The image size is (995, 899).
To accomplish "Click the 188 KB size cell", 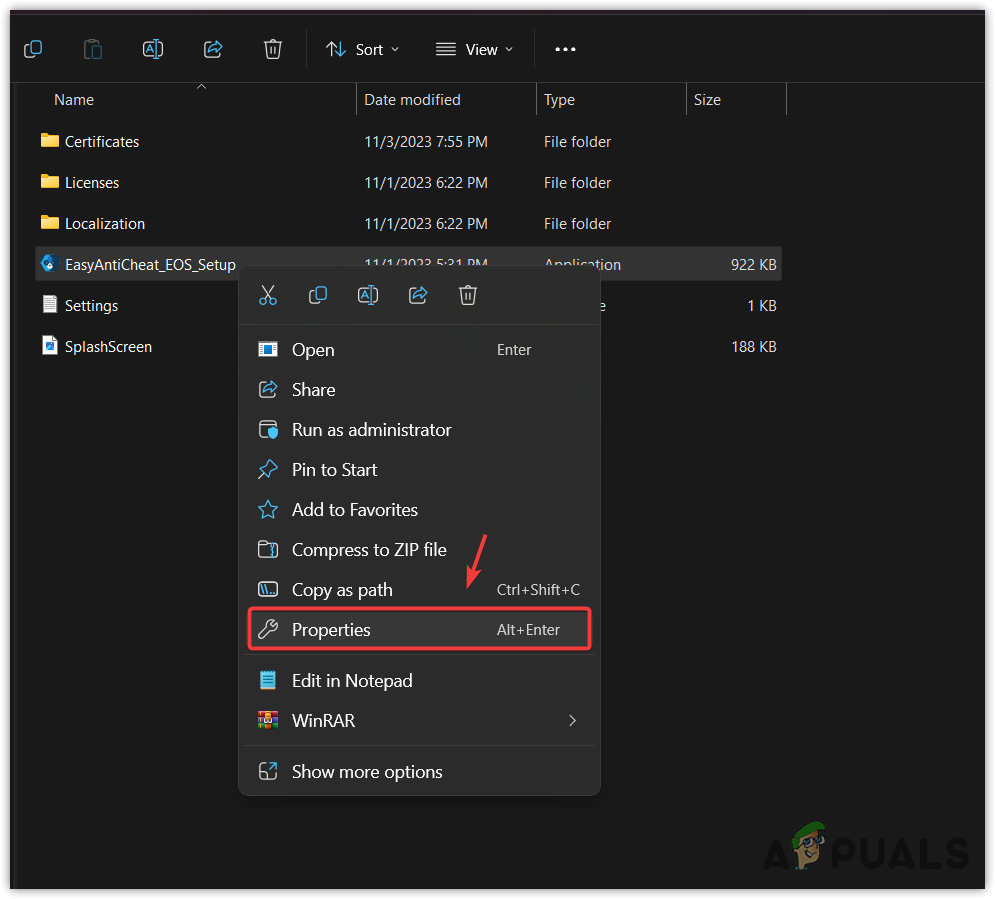I will coord(754,347).
